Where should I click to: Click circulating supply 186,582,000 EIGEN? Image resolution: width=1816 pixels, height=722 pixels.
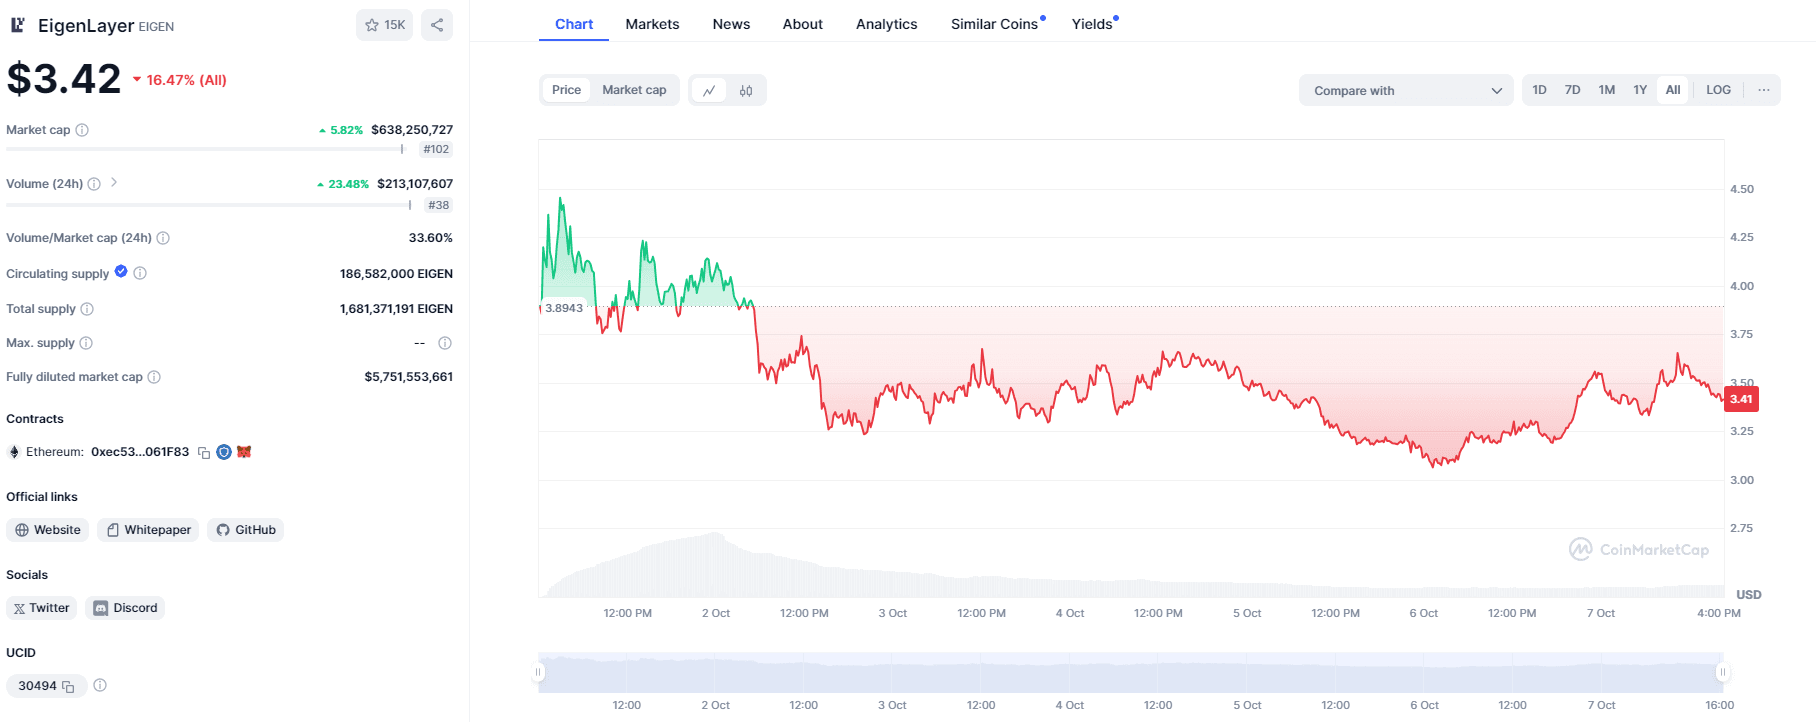pos(396,274)
